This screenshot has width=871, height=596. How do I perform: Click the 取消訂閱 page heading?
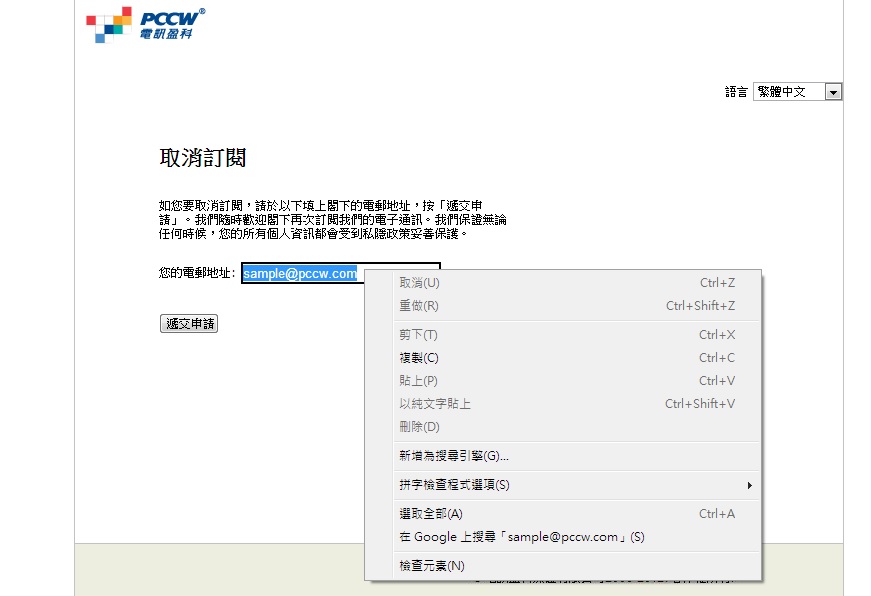(203, 158)
